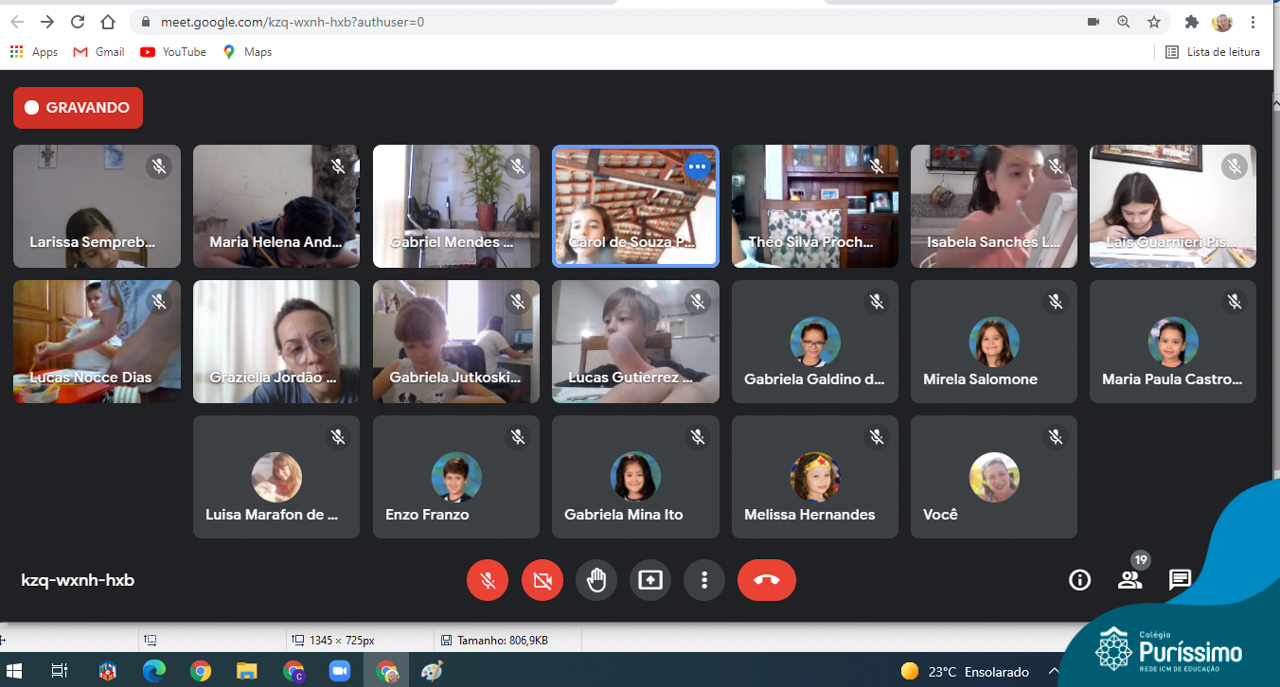Open options on Carol de Souza tile
The height and width of the screenshot is (687, 1280).
click(697, 167)
